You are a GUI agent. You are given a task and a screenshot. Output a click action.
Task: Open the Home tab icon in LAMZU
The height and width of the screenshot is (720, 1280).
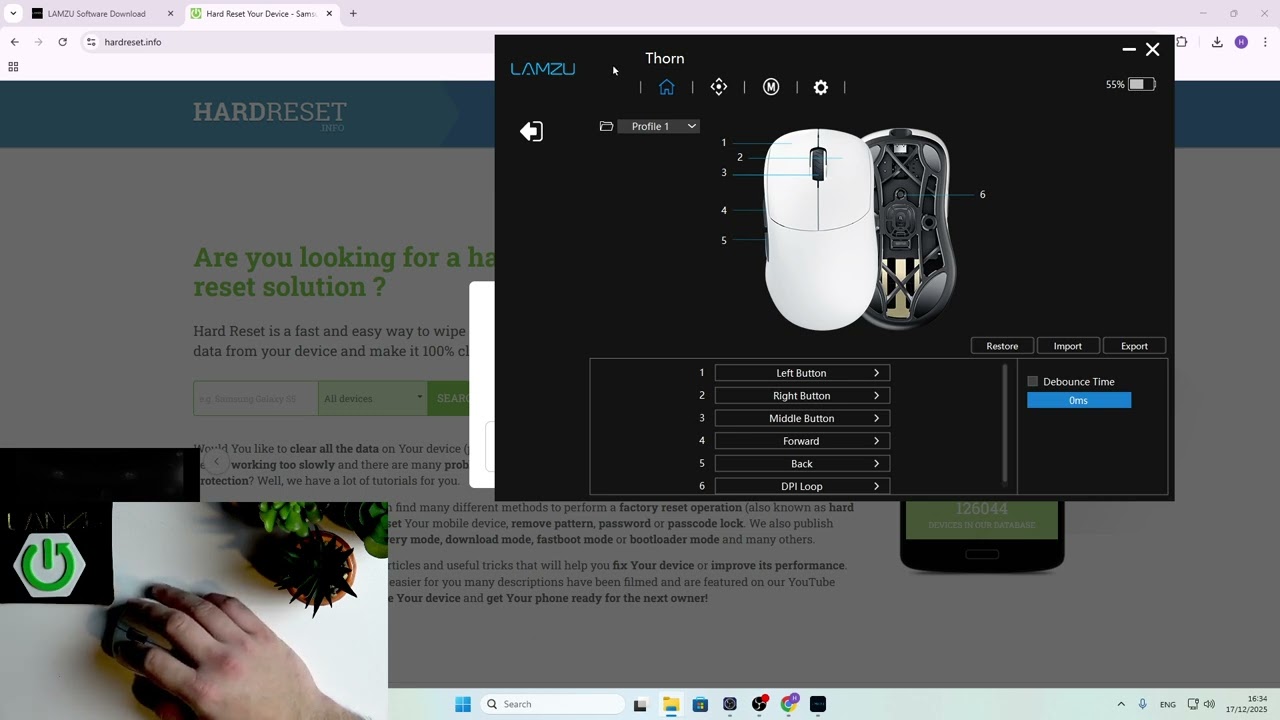pos(667,87)
